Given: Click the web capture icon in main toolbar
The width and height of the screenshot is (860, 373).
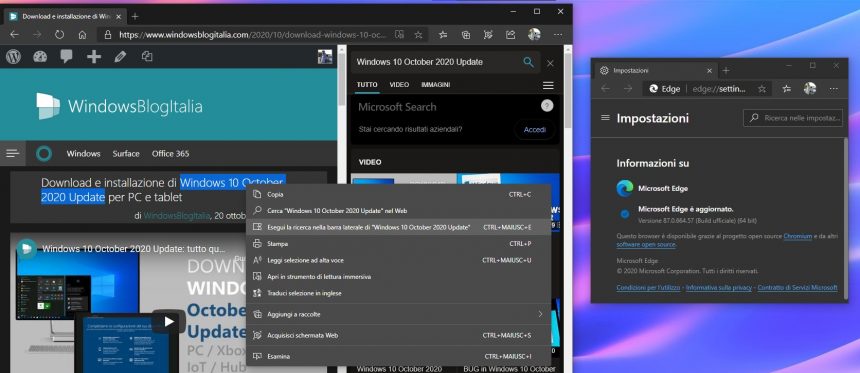Looking at the screenshot, I should pos(488,35).
